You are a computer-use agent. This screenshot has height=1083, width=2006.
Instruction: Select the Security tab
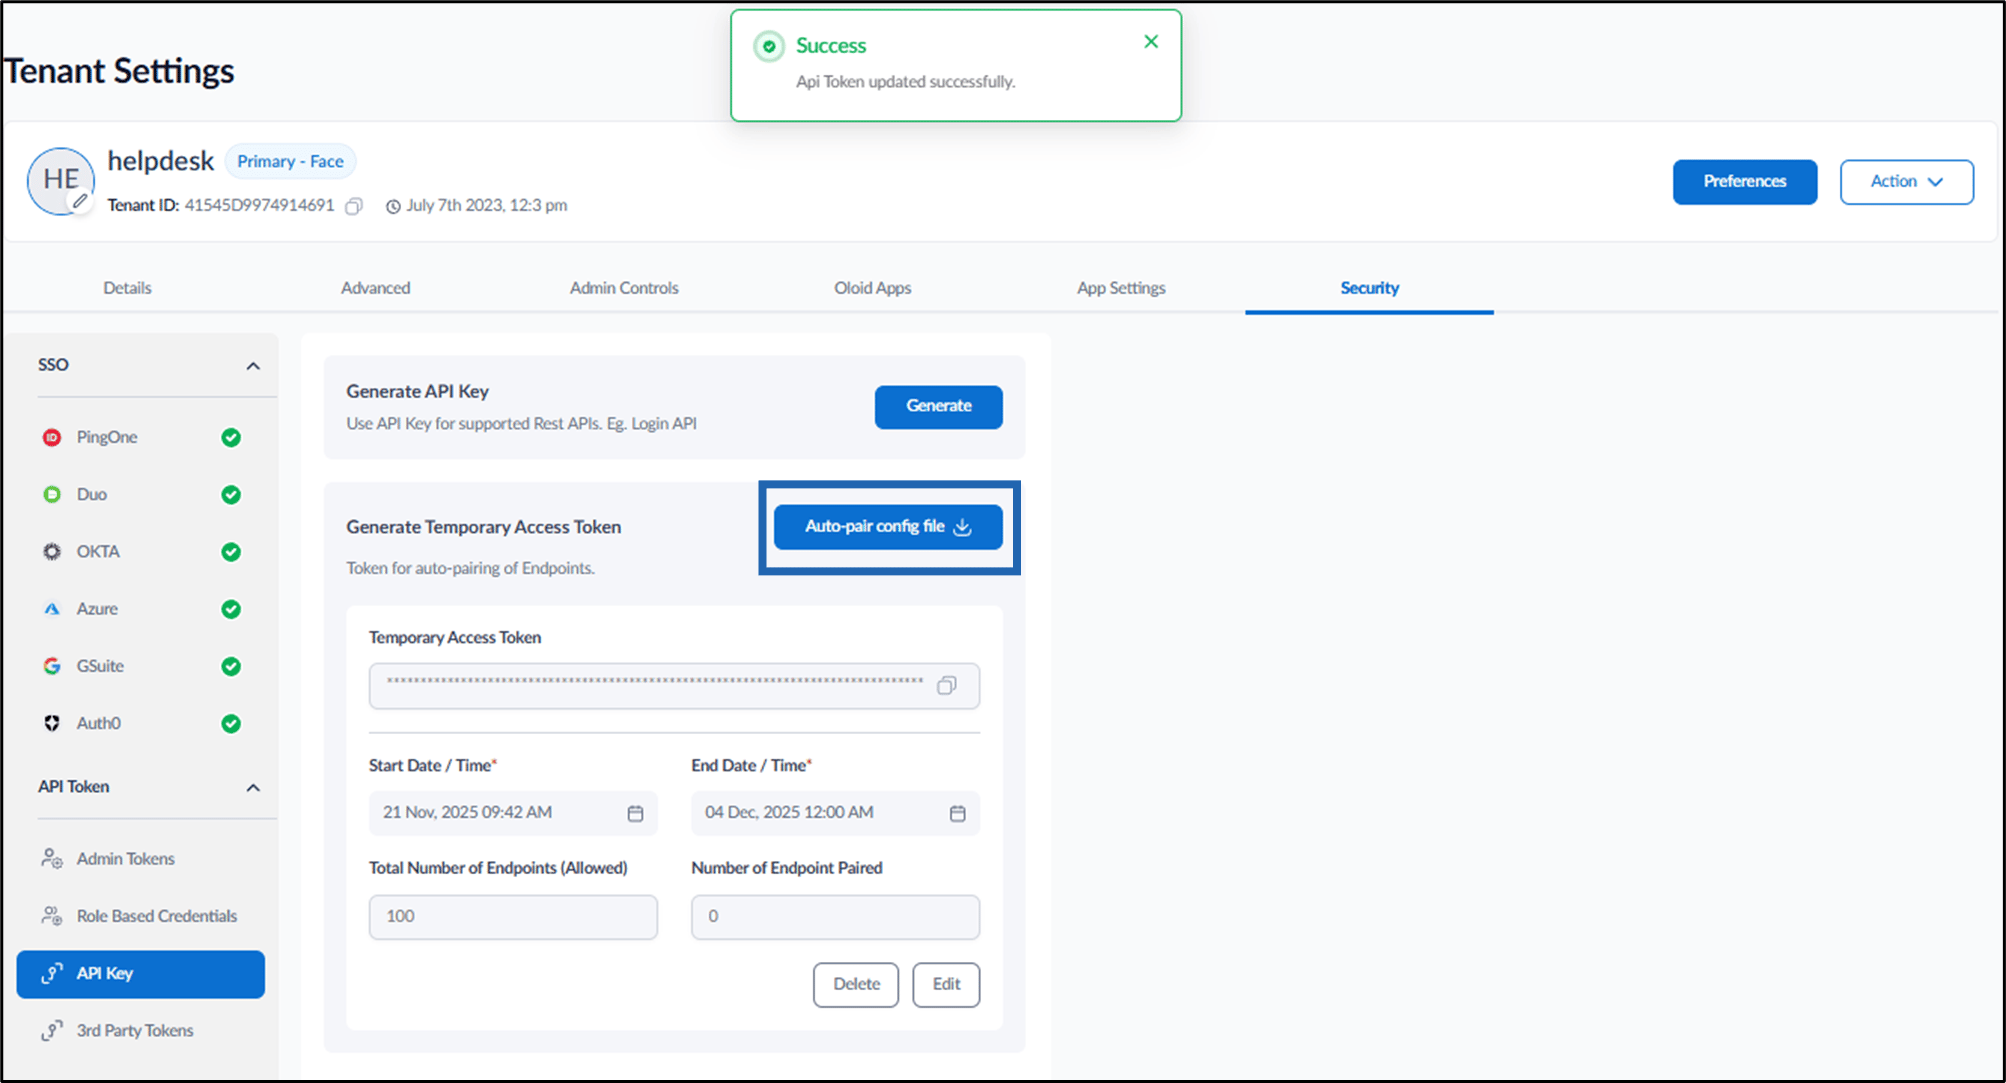[x=1369, y=288]
